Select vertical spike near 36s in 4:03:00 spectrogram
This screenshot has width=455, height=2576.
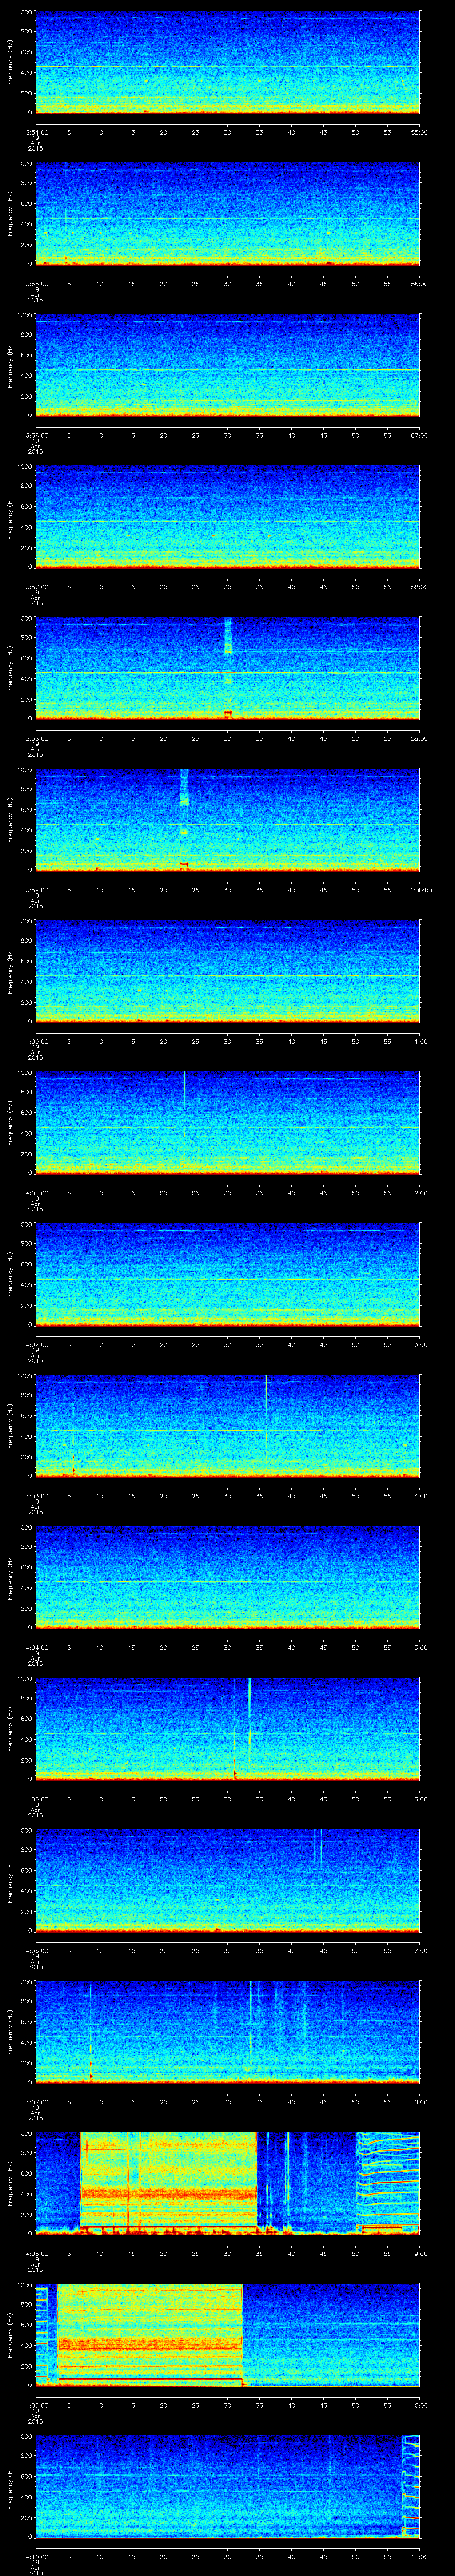[x=266, y=1425]
